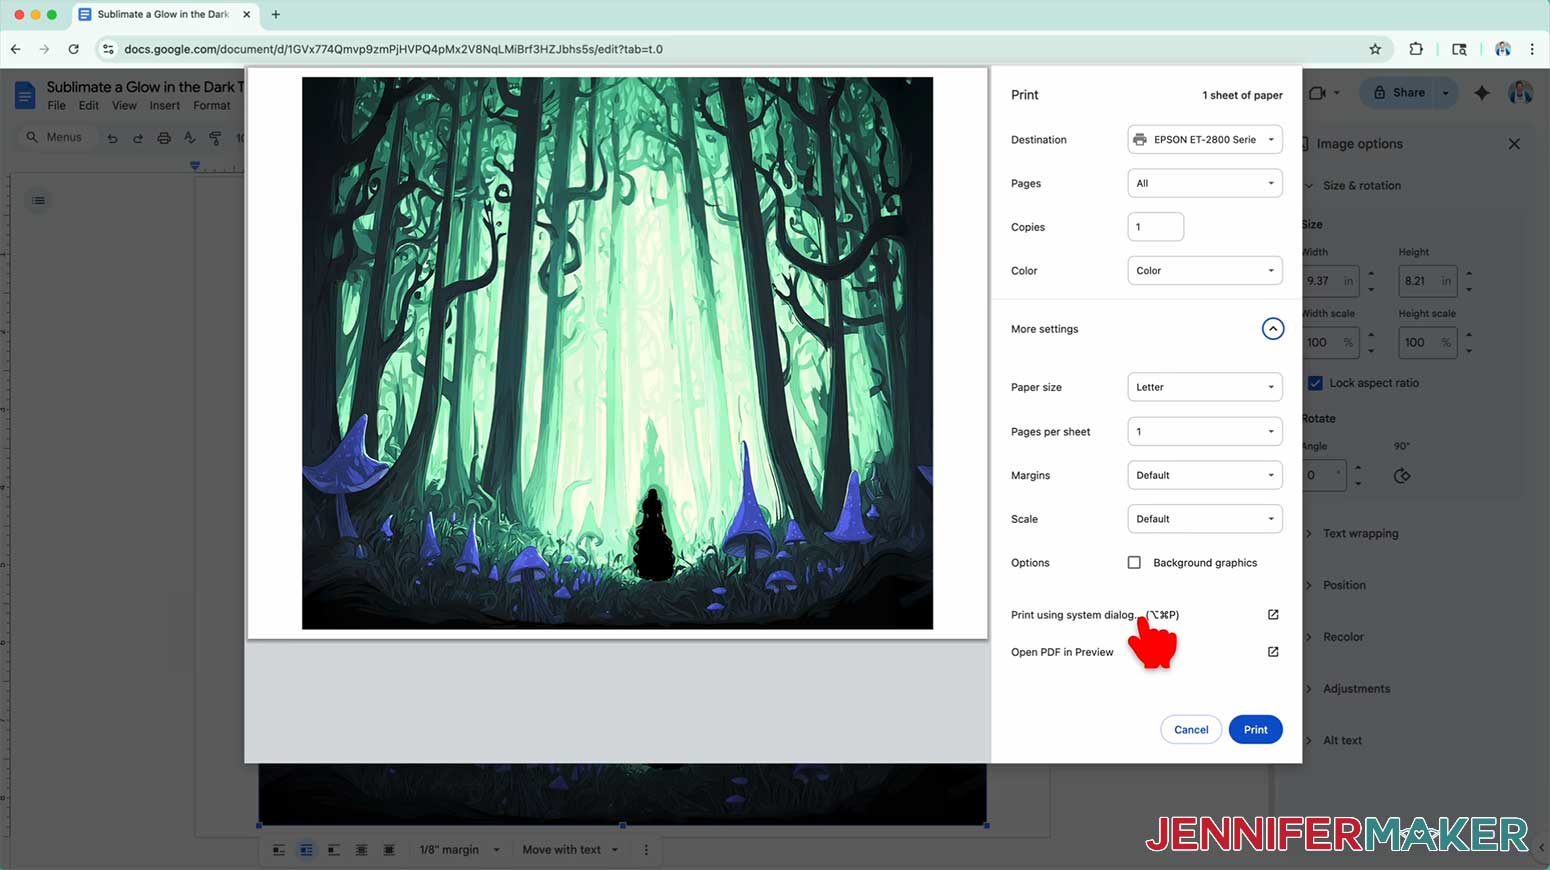Select the break text image icon
The image size is (1550, 870).
click(x=334, y=850)
